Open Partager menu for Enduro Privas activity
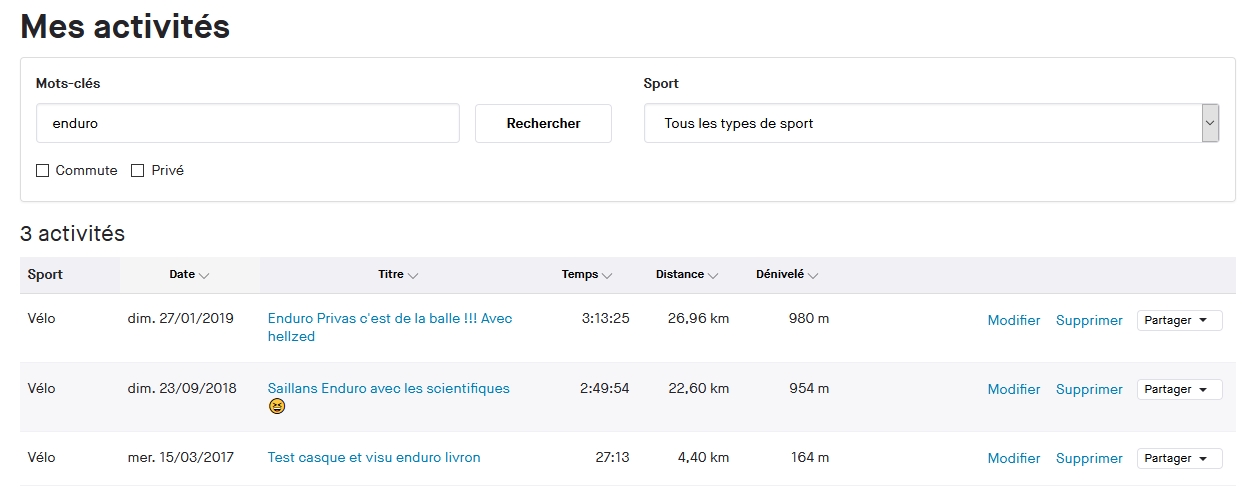This screenshot has width=1250, height=489. 1179,320
